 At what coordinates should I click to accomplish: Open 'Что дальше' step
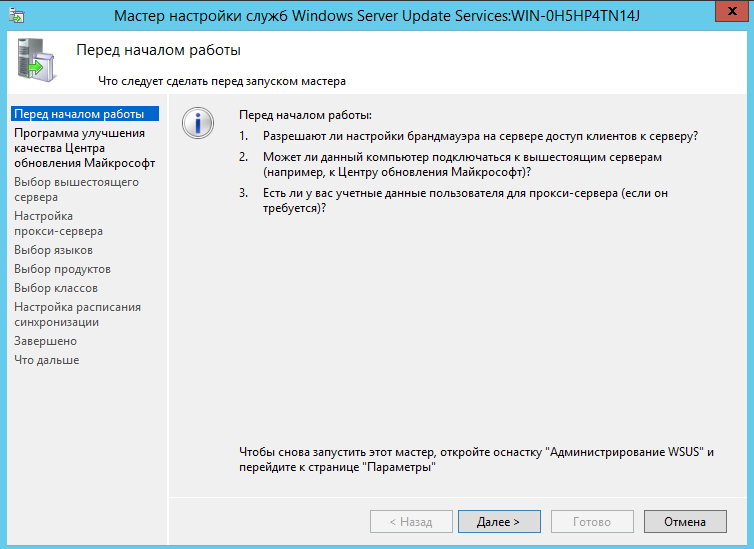coord(47,360)
